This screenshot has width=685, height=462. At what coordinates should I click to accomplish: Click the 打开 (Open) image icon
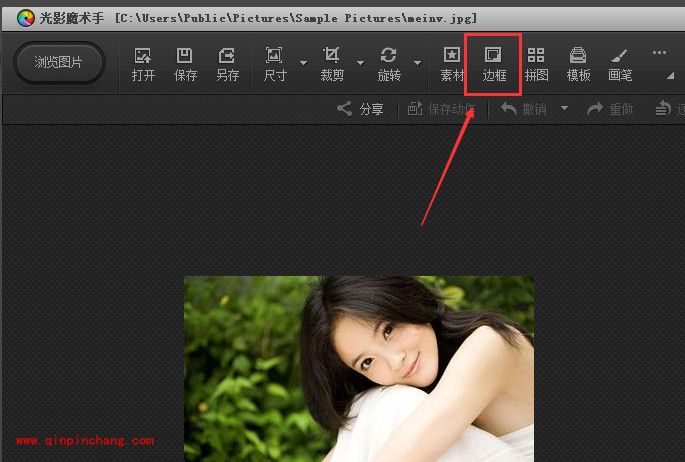[143, 64]
